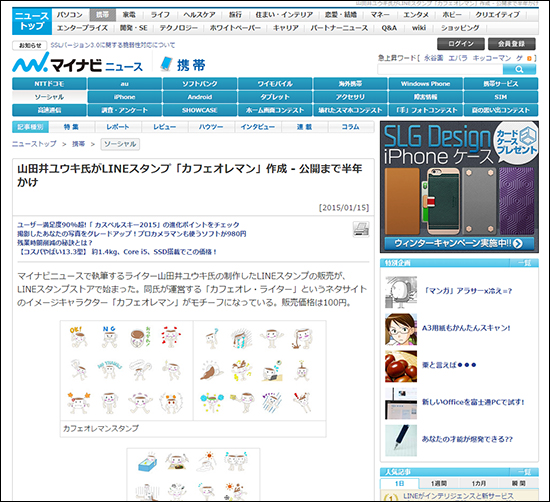Select the ソーシャル category button
This screenshot has height=502, width=550.
coord(49,97)
